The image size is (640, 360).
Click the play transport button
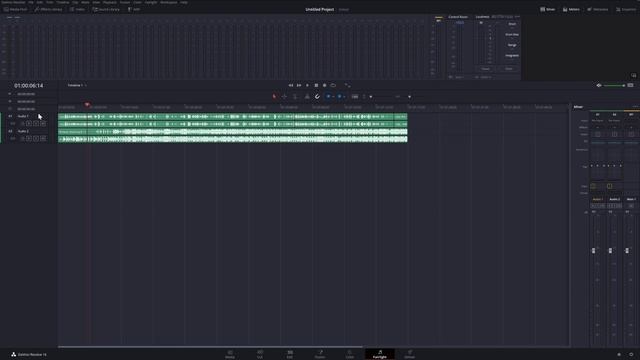(307, 85)
